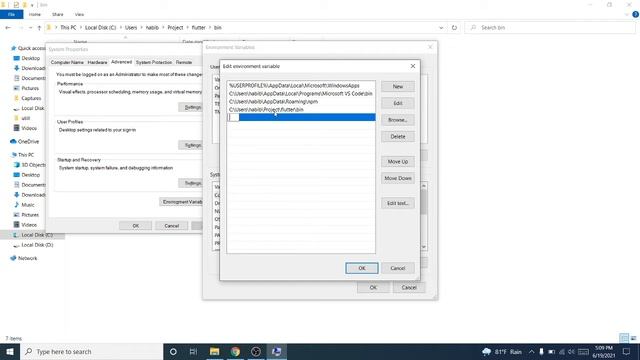The image size is (640, 360).
Task: Open Task View from taskbar
Action: (193, 351)
